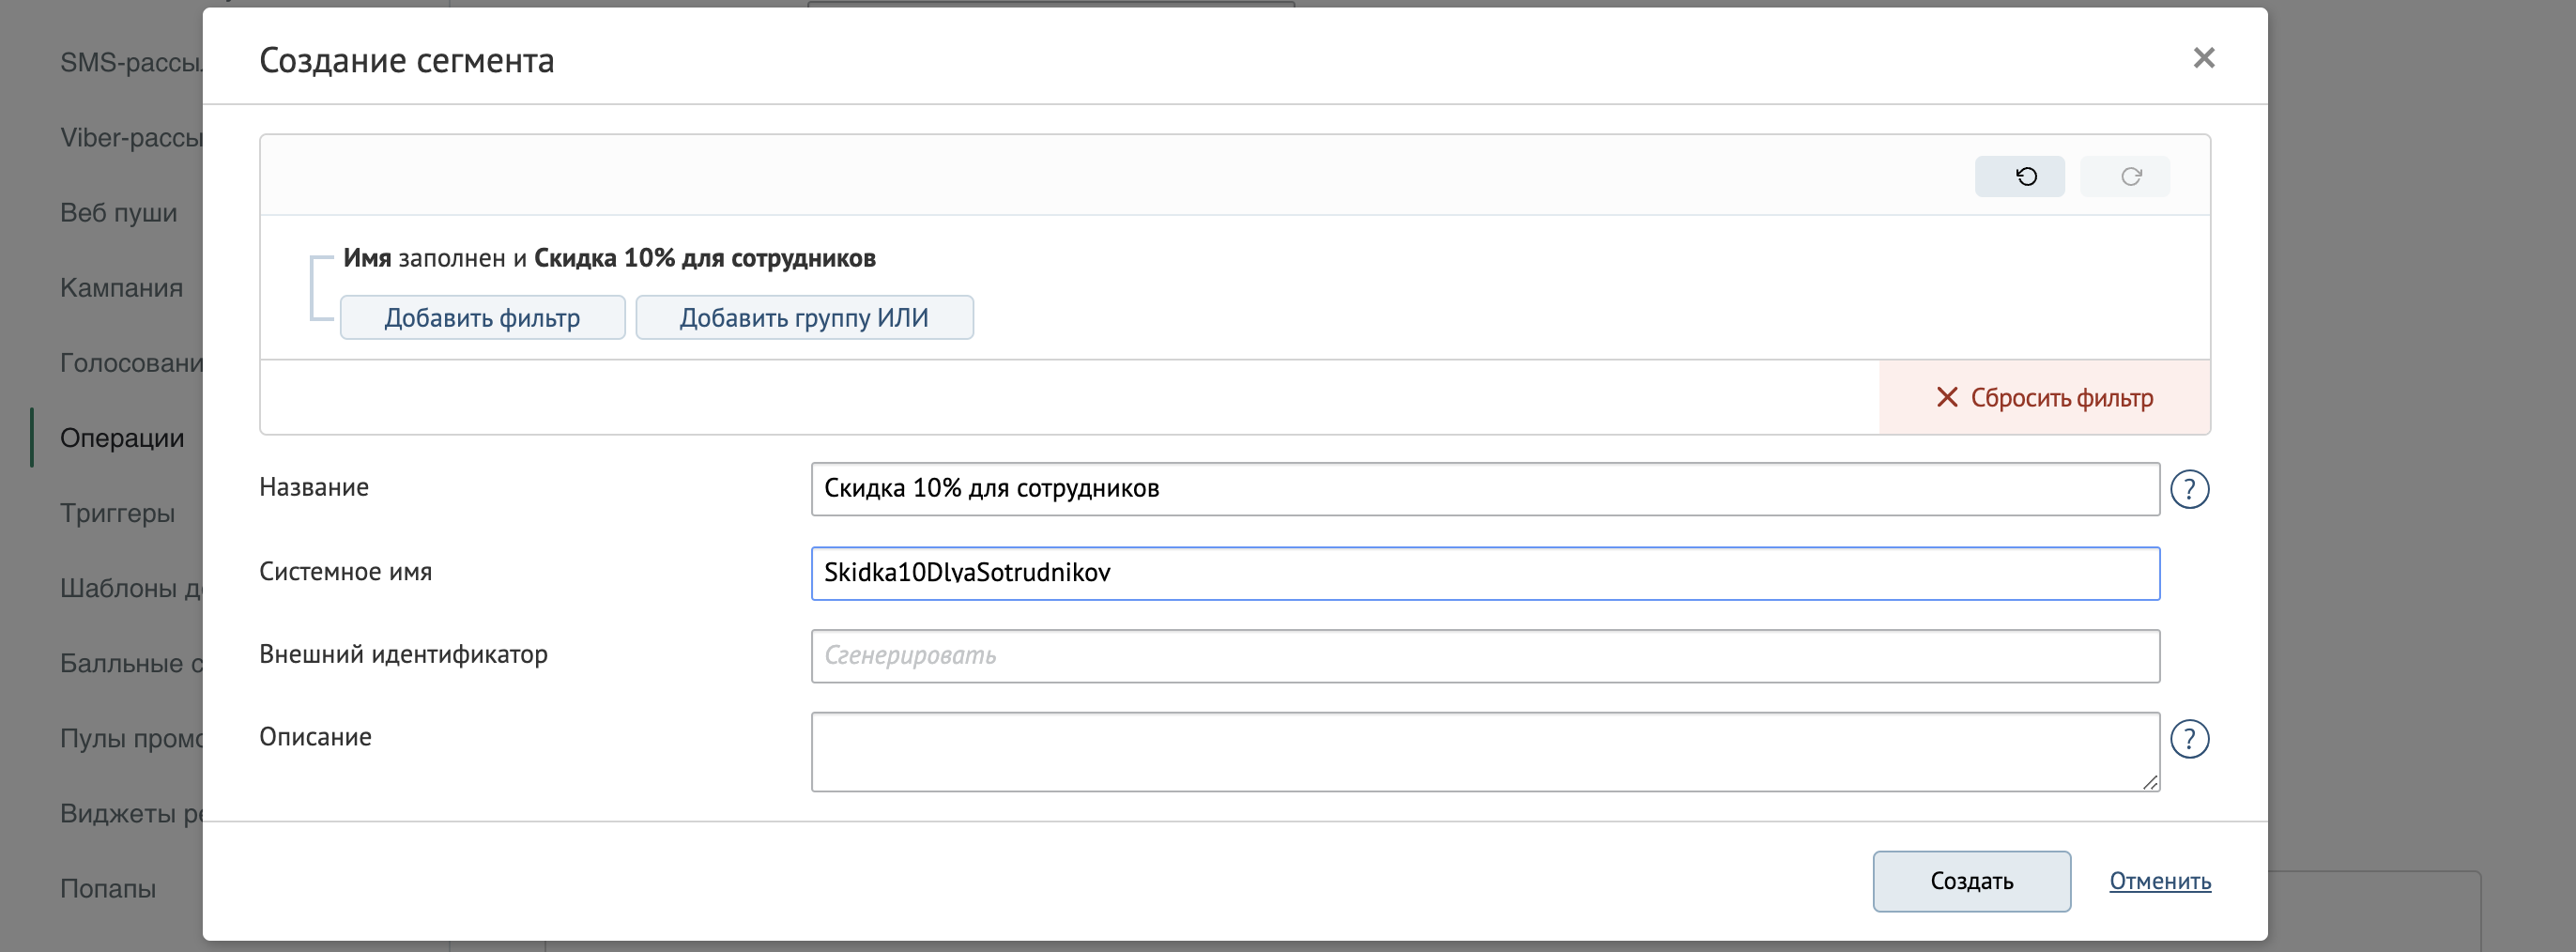Grab the Описание textarea resize handle
2576x952 pixels.
[x=2150, y=782]
